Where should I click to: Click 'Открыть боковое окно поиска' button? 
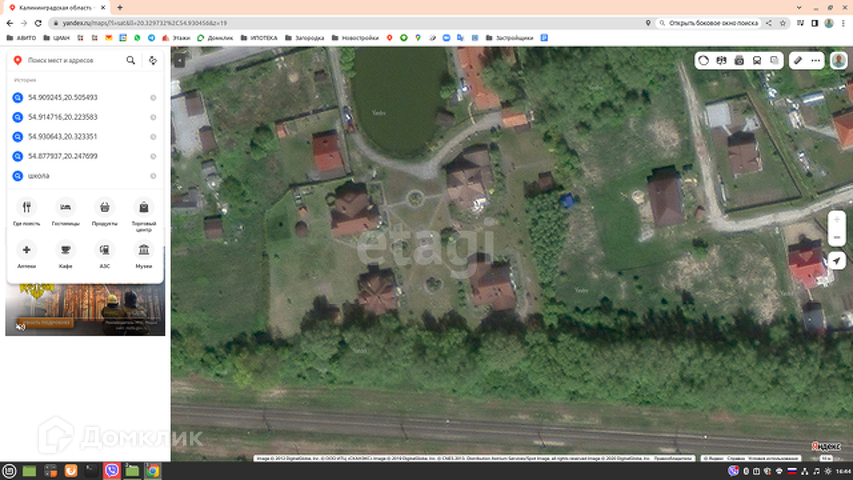[x=708, y=23]
